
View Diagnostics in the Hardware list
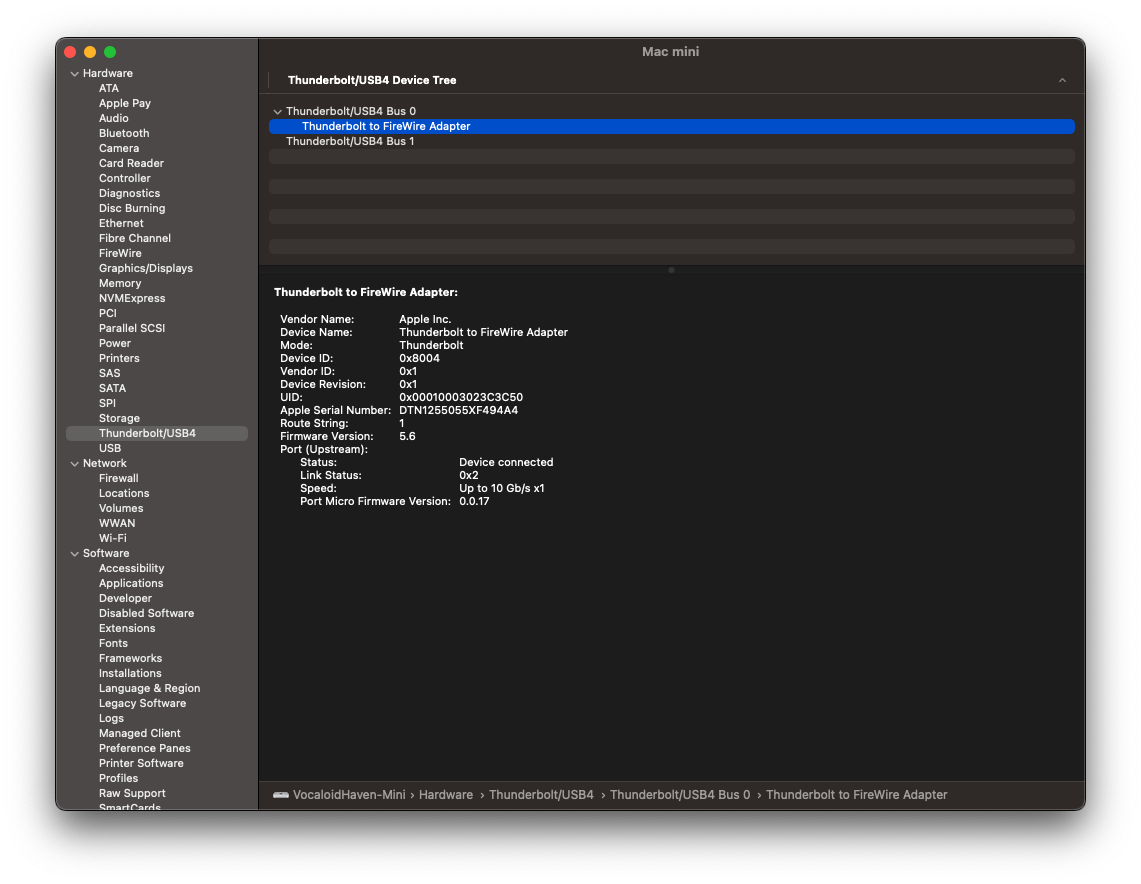(x=130, y=194)
